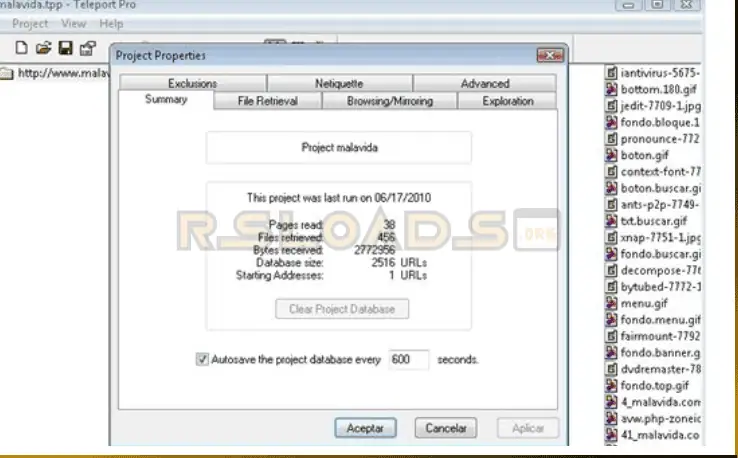Switch to the Browsing/Mirroring tab
The width and height of the screenshot is (738, 458).
(x=389, y=101)
